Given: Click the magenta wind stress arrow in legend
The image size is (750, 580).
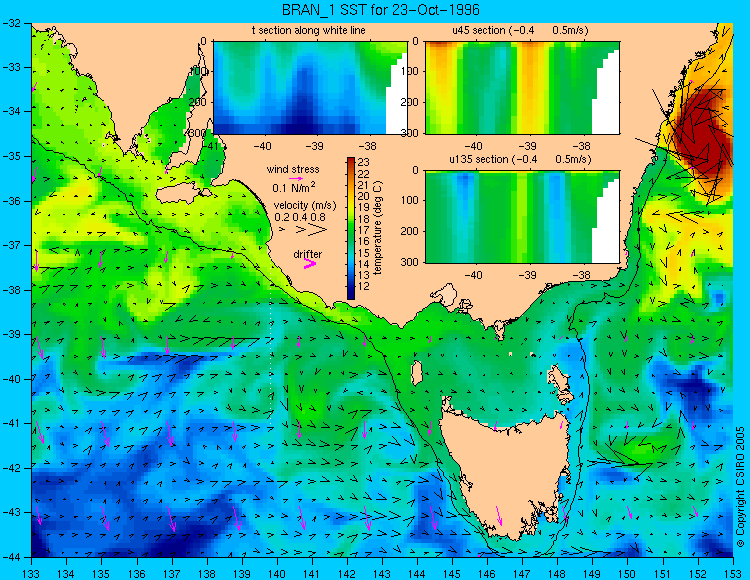Looking at the screenshot, I should [296, 178].
